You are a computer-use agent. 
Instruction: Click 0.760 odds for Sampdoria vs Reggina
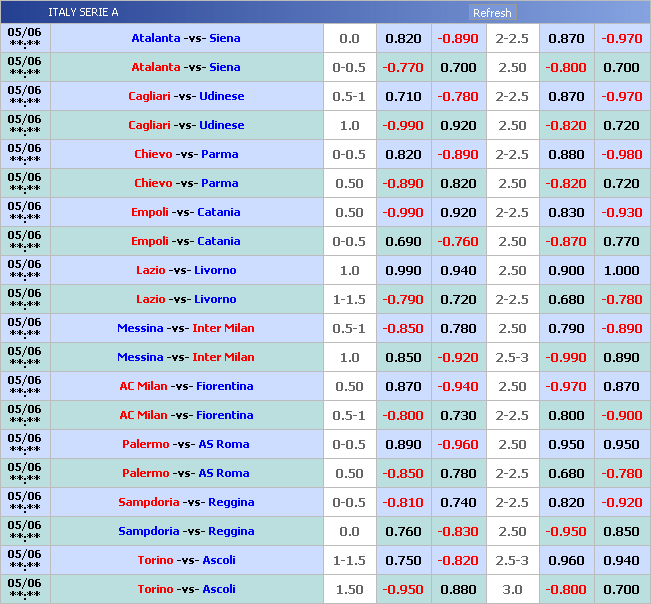click(403, 531)
